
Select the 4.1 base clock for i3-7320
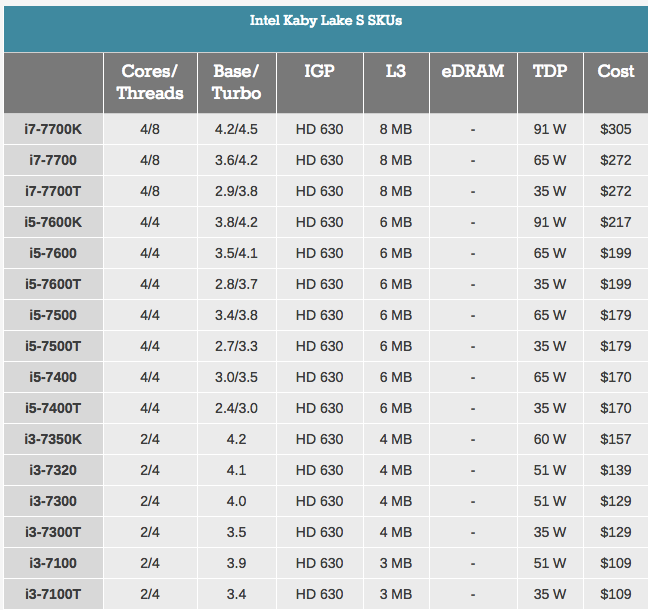pos(236,470)
